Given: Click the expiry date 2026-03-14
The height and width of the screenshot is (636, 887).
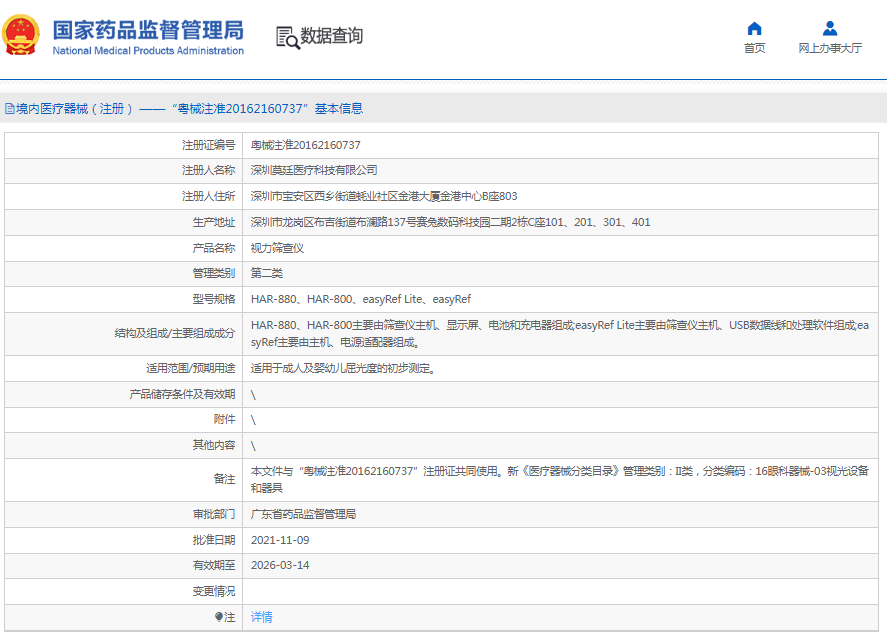Looking at the screenshot, I should click(x=280, y=565).
